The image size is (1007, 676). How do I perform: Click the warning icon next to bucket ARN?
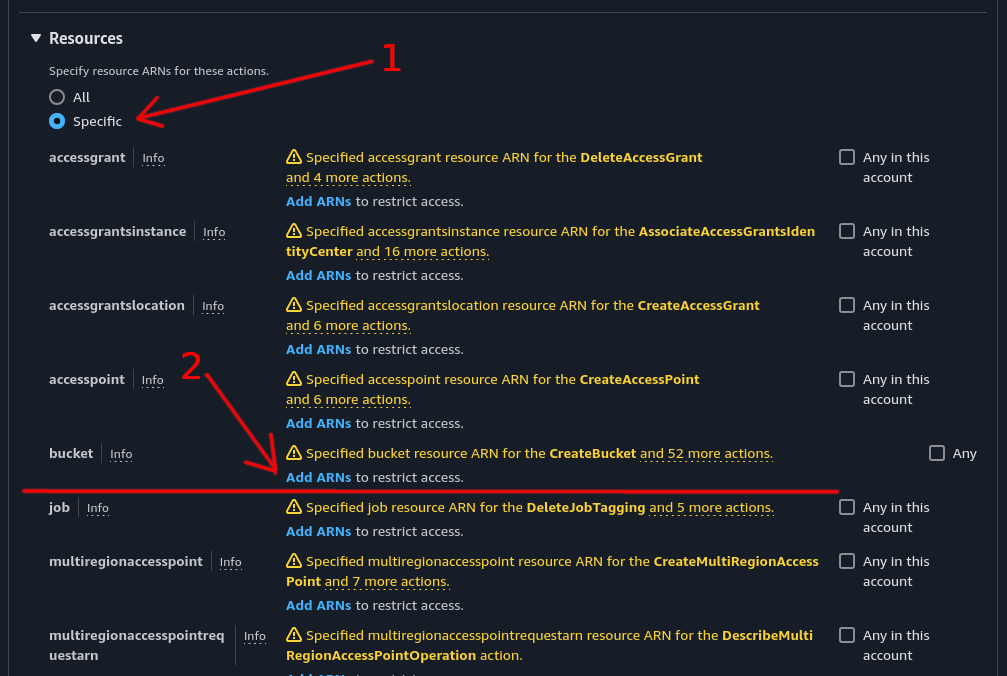pyautogui.click(x=294, y=453)
